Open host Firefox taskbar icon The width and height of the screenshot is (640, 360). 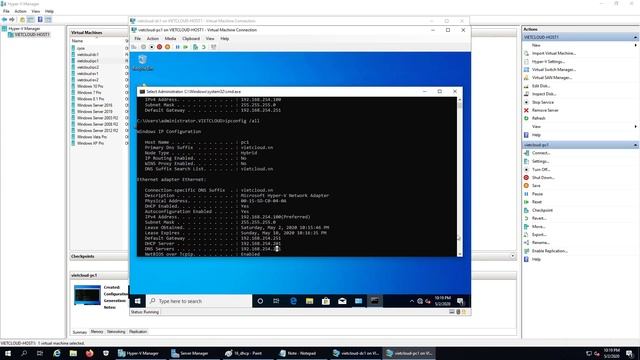(x=89, y=353)
